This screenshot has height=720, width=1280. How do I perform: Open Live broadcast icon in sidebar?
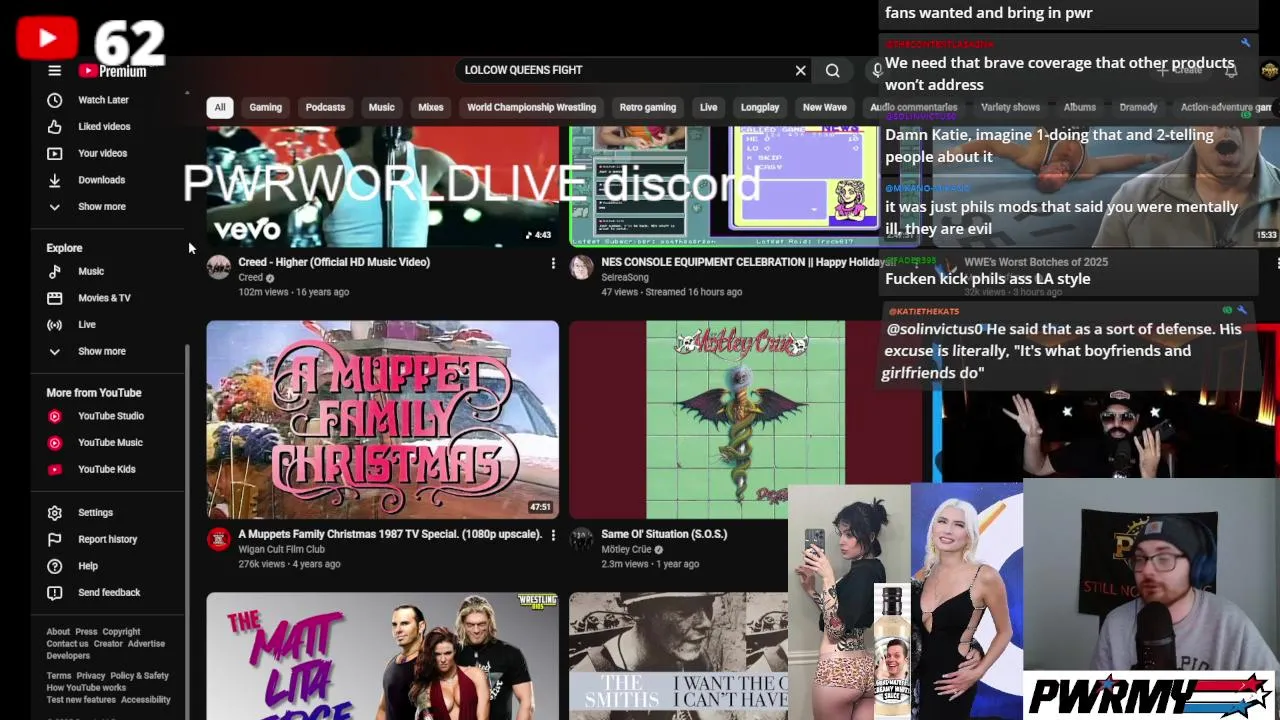(55, 325)
